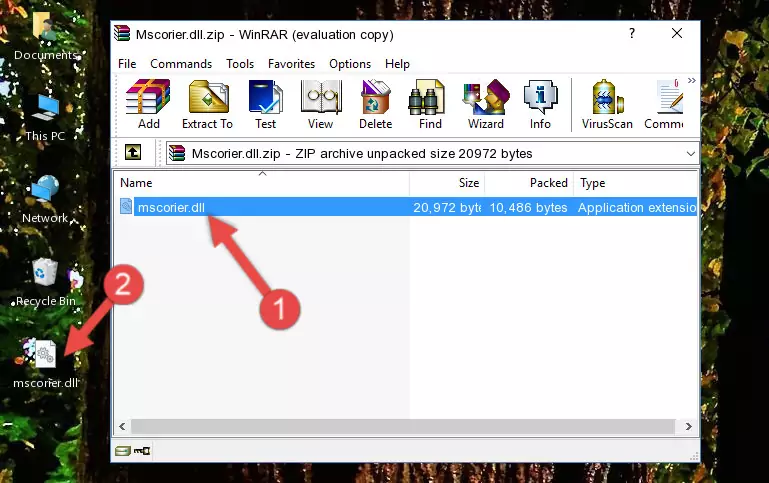Click the Delete toolbar icon

point(376,104)
